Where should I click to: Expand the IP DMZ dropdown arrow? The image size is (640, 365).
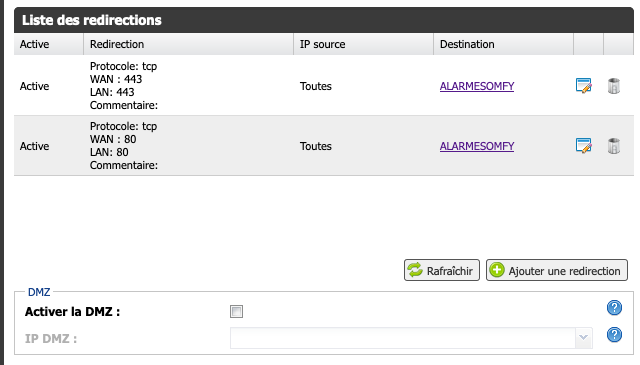click(x=584, y=338)
